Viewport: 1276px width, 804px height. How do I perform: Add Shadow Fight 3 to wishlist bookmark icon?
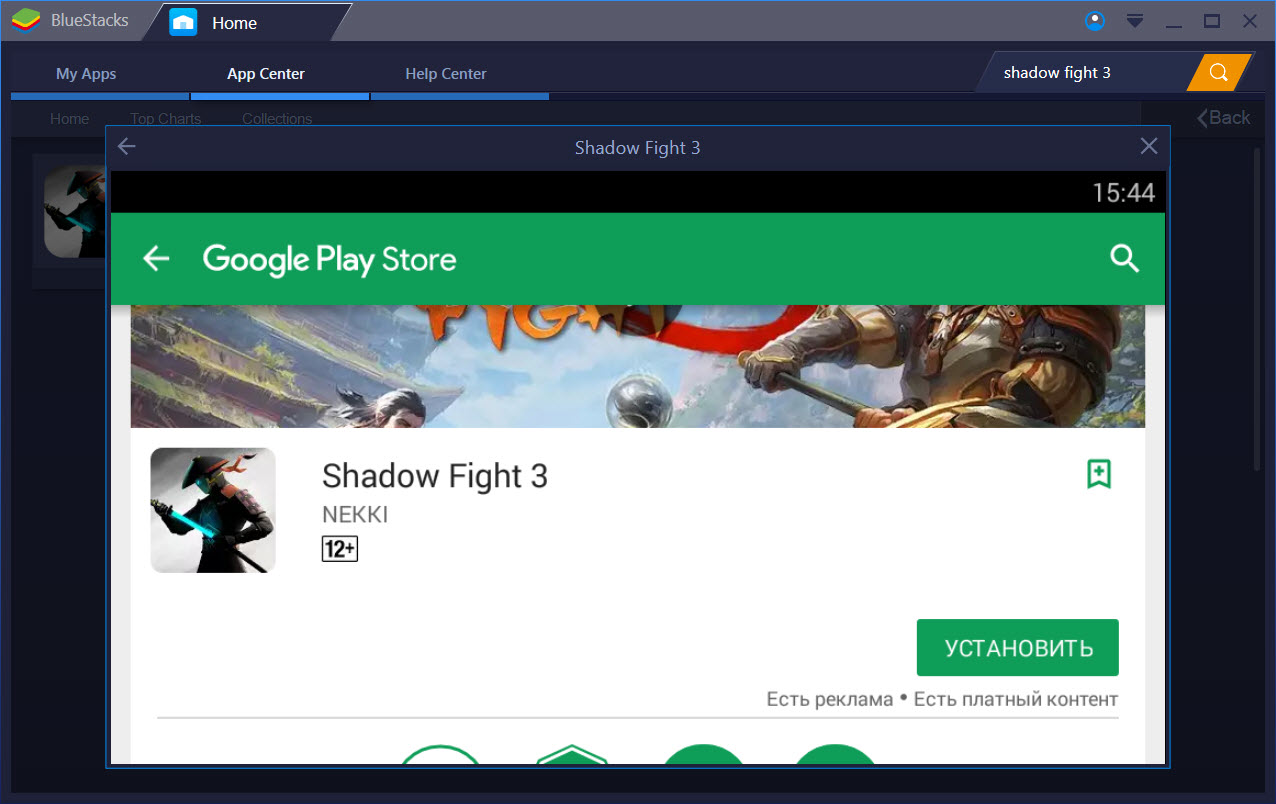tap(1099, 474)
